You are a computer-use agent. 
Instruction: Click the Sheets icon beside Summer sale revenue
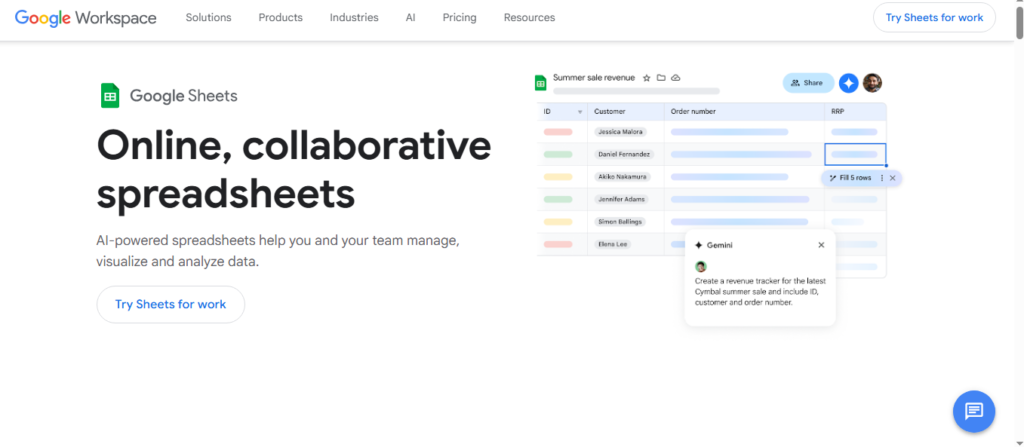tap(541, 83)
